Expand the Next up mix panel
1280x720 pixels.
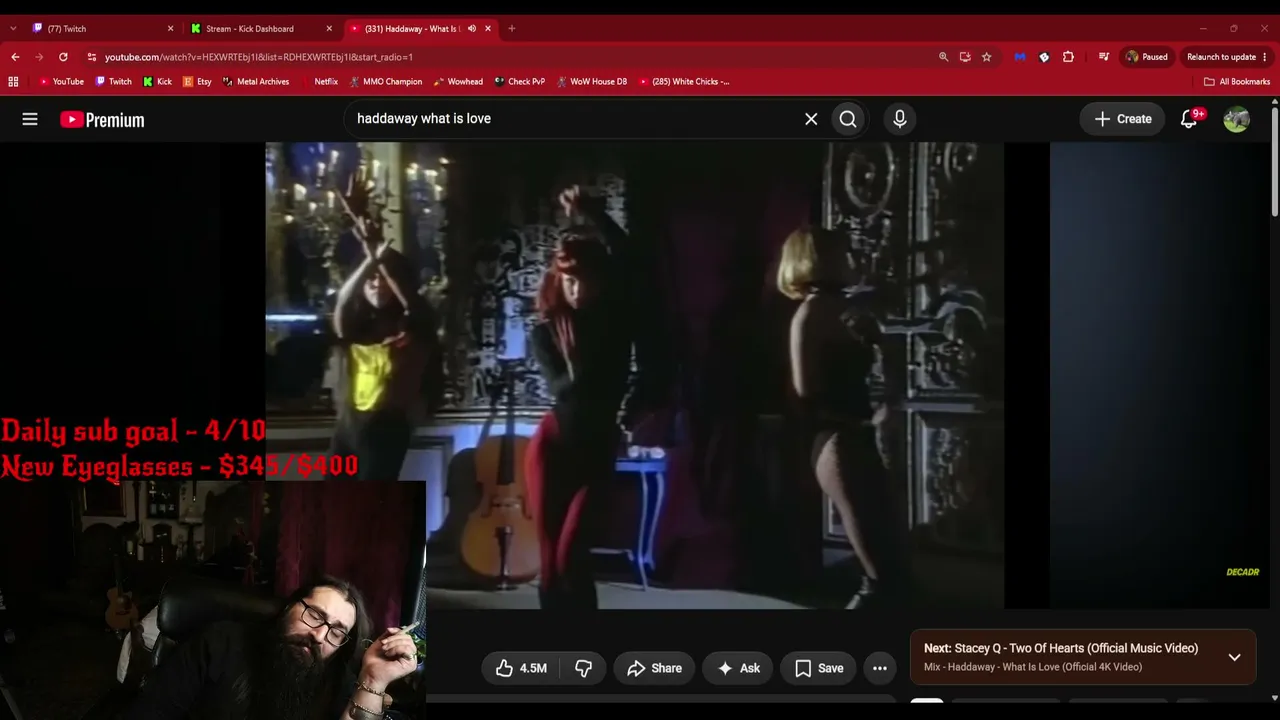[x=1235, y=657]
